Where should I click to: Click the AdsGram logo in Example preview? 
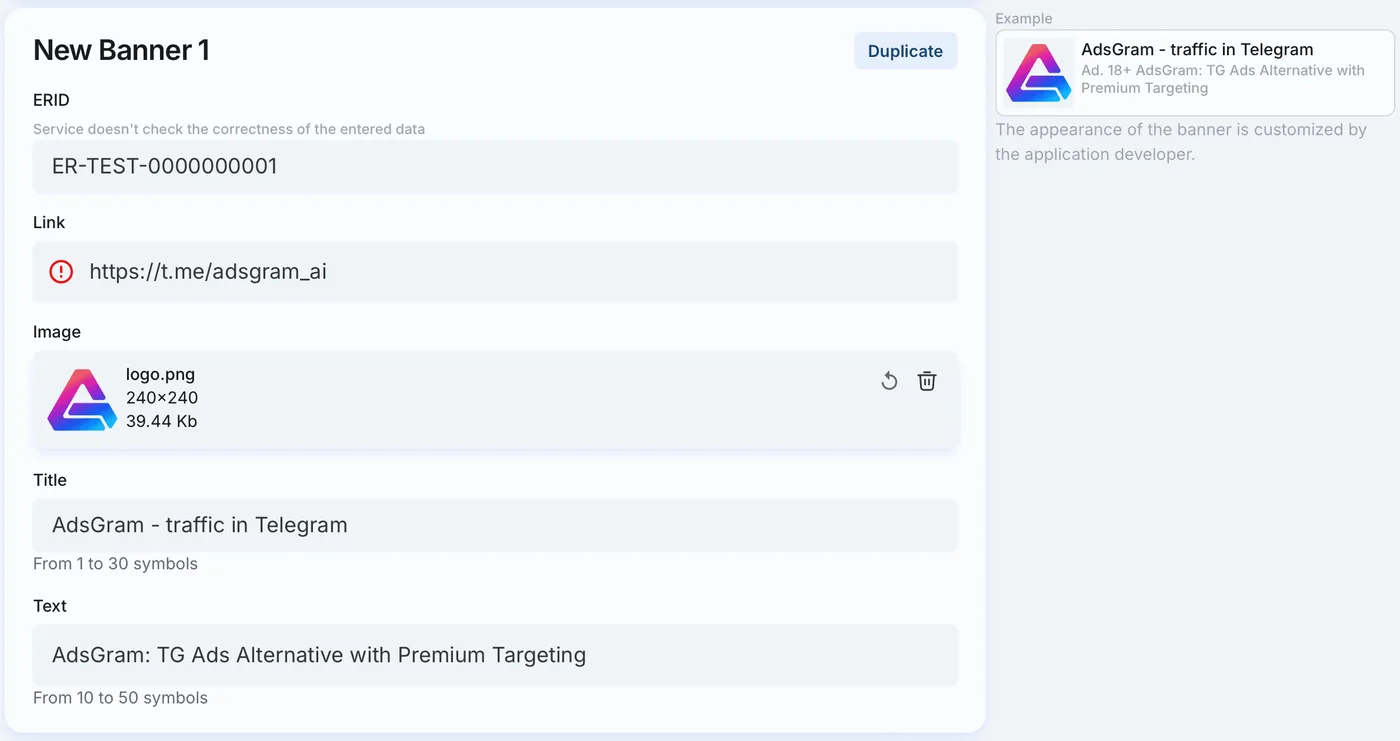click(1038, 72)
